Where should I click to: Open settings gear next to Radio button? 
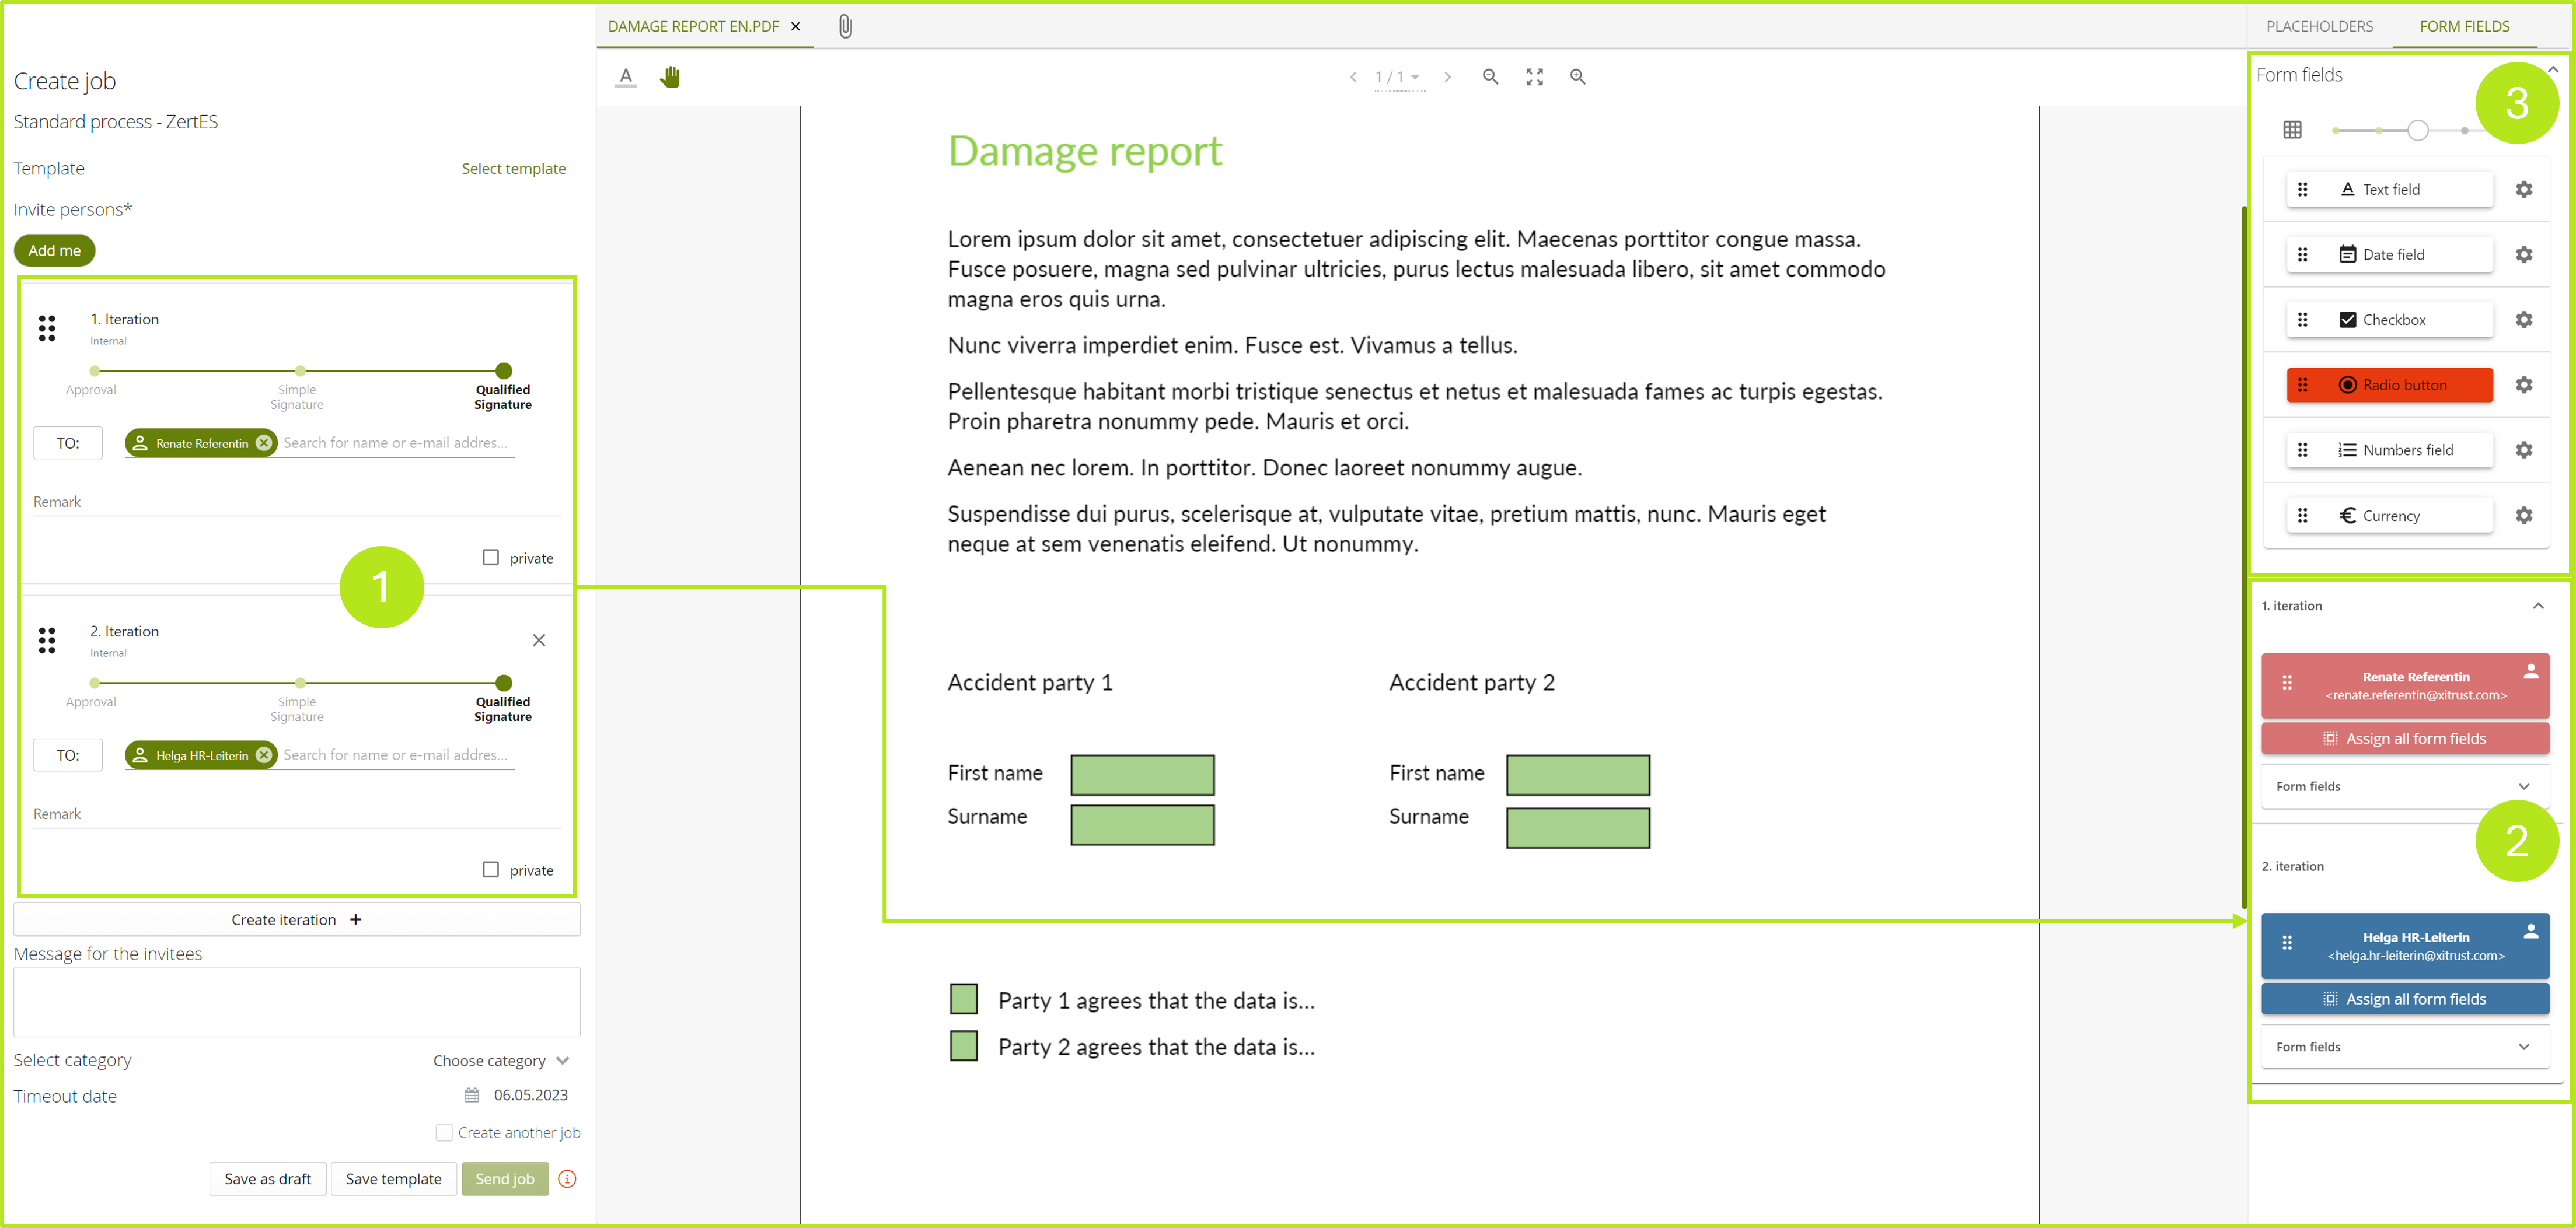coord(2525,384)
